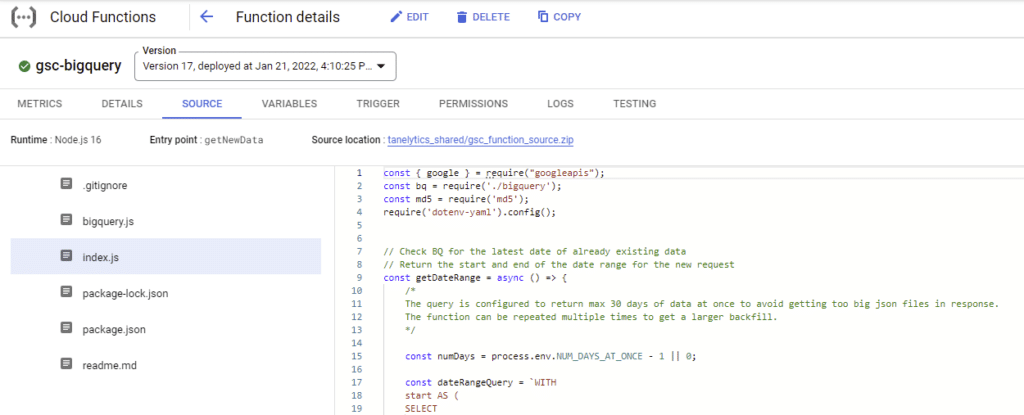Select readme.md in the file list

pyautogui.click(x=109, y=365)
